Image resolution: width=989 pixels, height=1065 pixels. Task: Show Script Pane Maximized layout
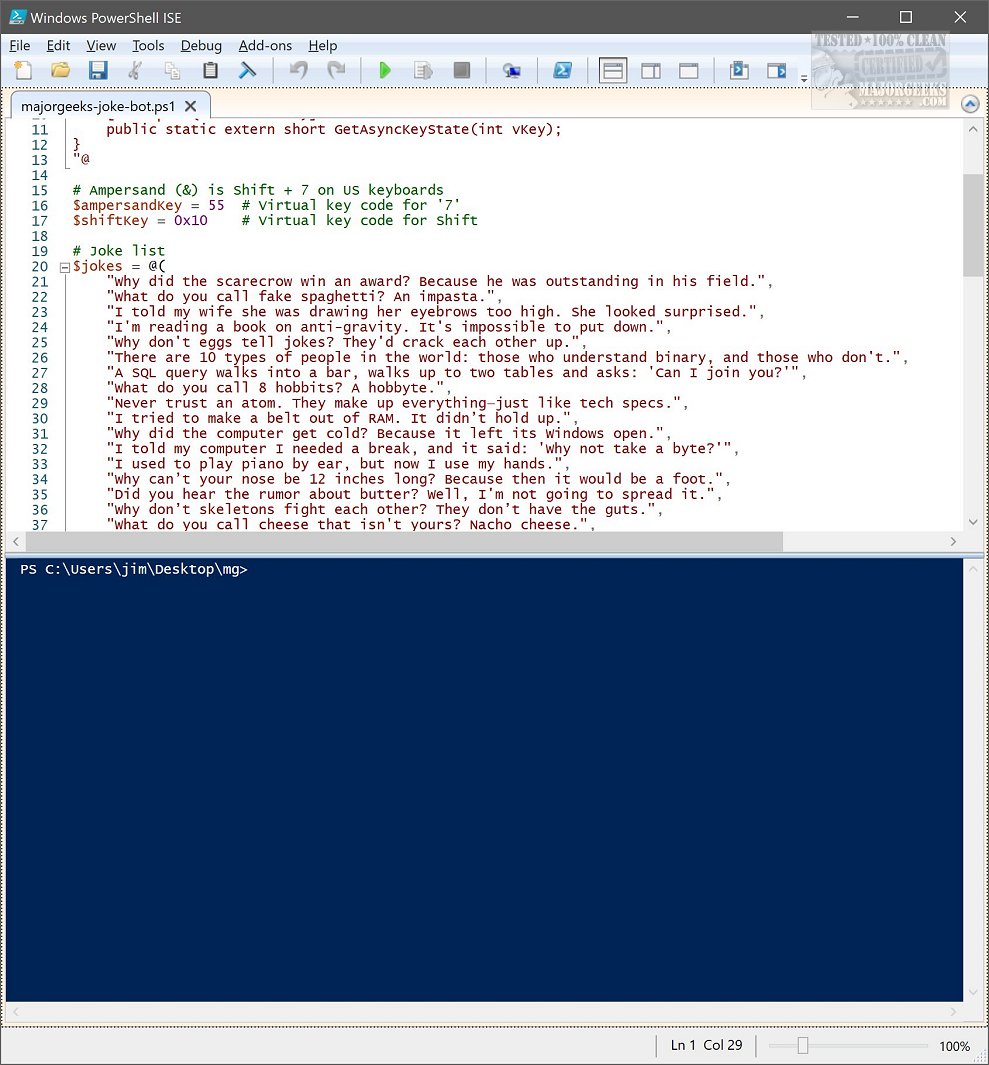689,70
